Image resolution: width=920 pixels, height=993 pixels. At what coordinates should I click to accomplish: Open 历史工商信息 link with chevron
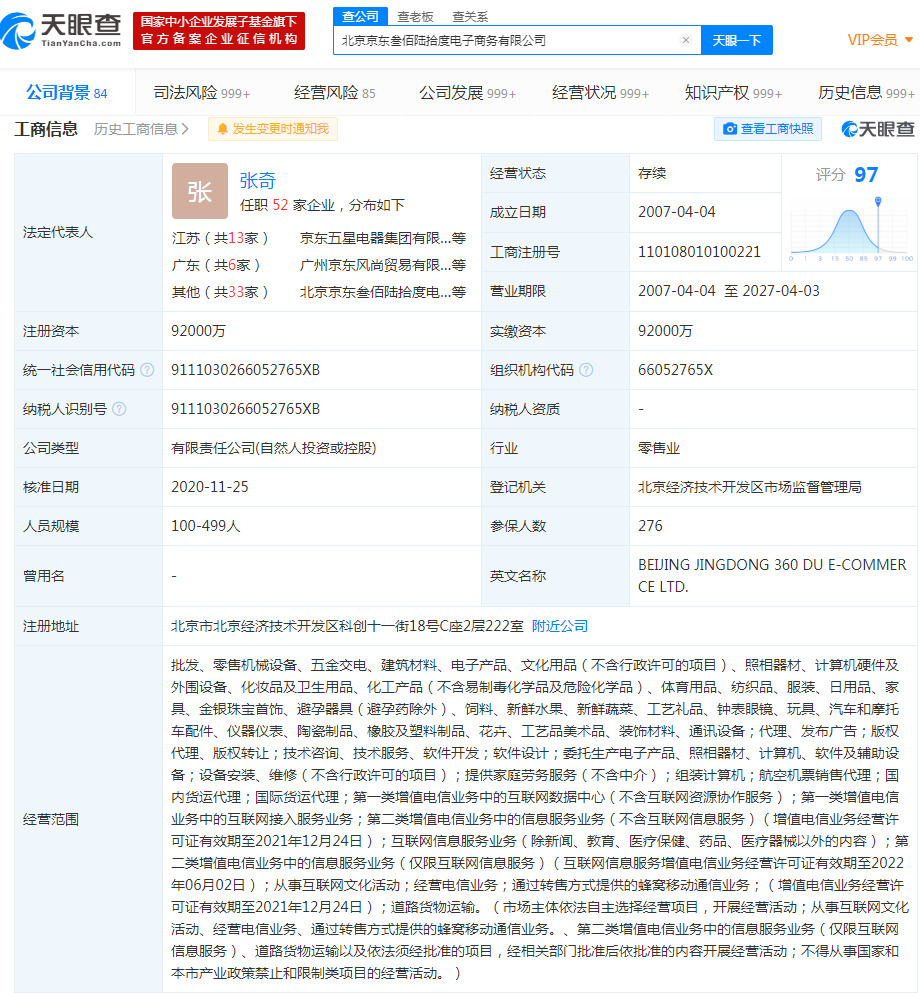click(141, 129)
